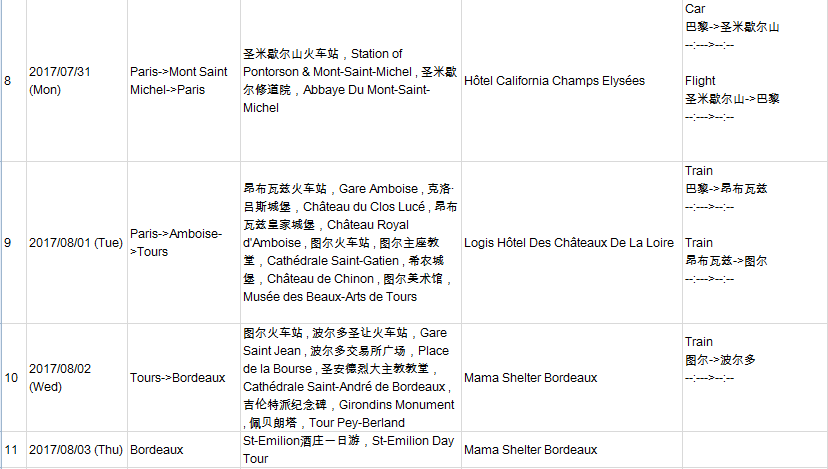Screen dimensions: 828x469
Task: Click the row number 8 cell
Action: click(9, 80)
